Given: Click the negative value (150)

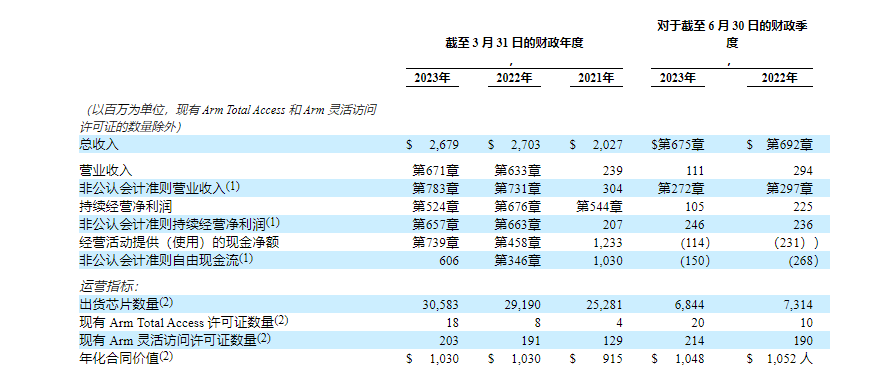Looking at the screenshot, I should click(695, 261).
